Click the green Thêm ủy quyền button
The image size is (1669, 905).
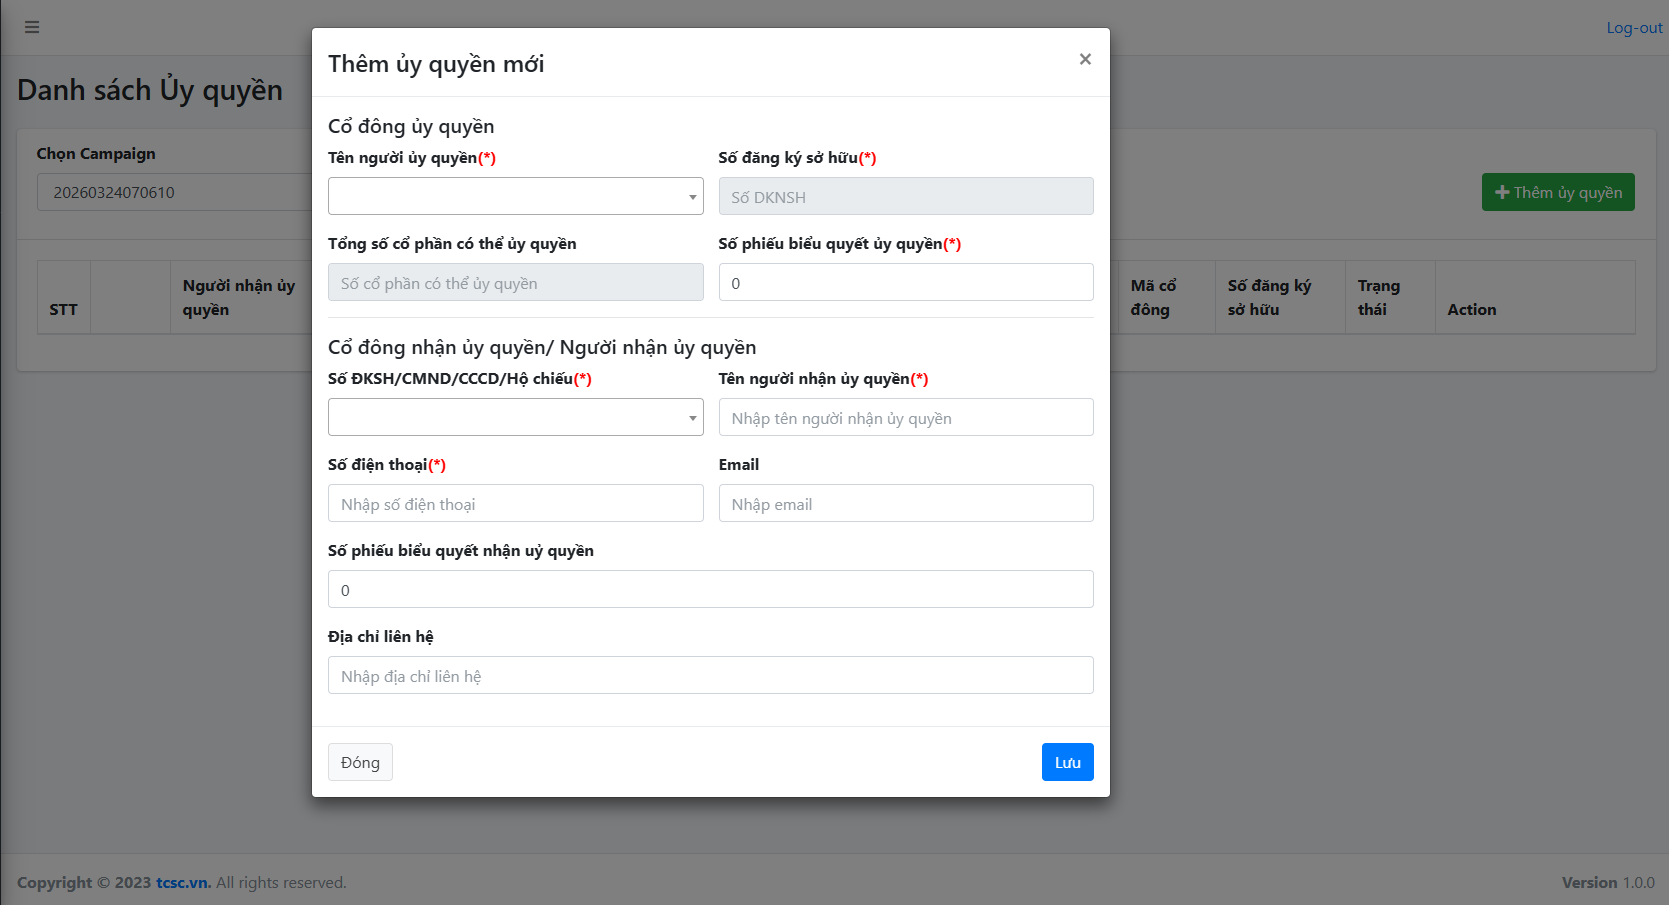1558,192
